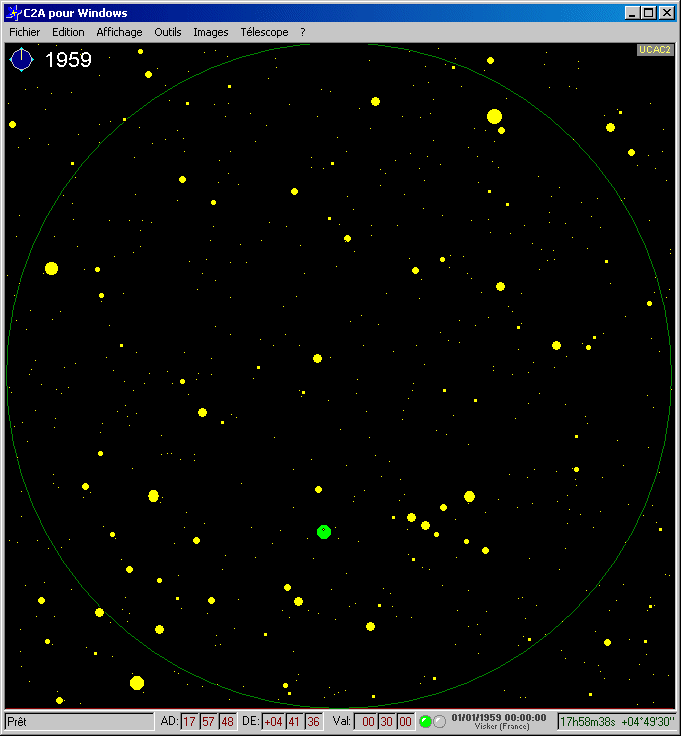This screenshot has width=681, height=736.
Task: Open the Outils menu
Action: [x=168, y=32]
